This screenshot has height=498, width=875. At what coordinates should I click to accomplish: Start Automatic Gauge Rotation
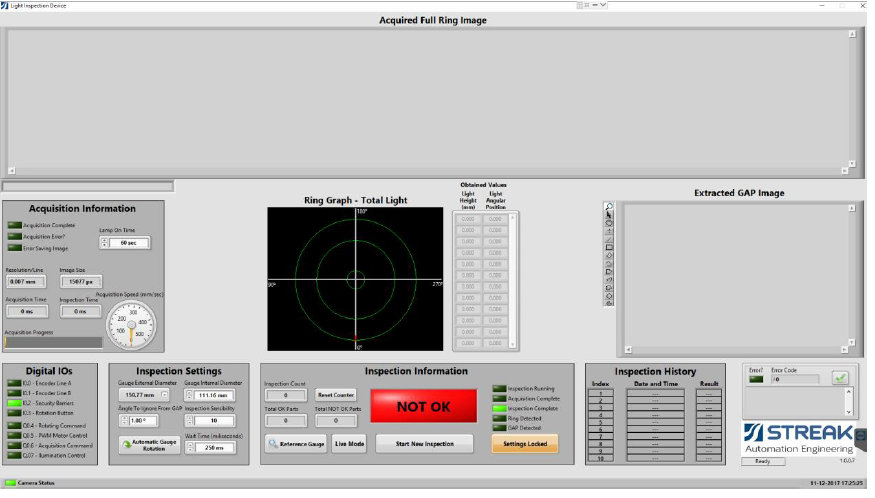pyautogui.click(x=147, y=447)
